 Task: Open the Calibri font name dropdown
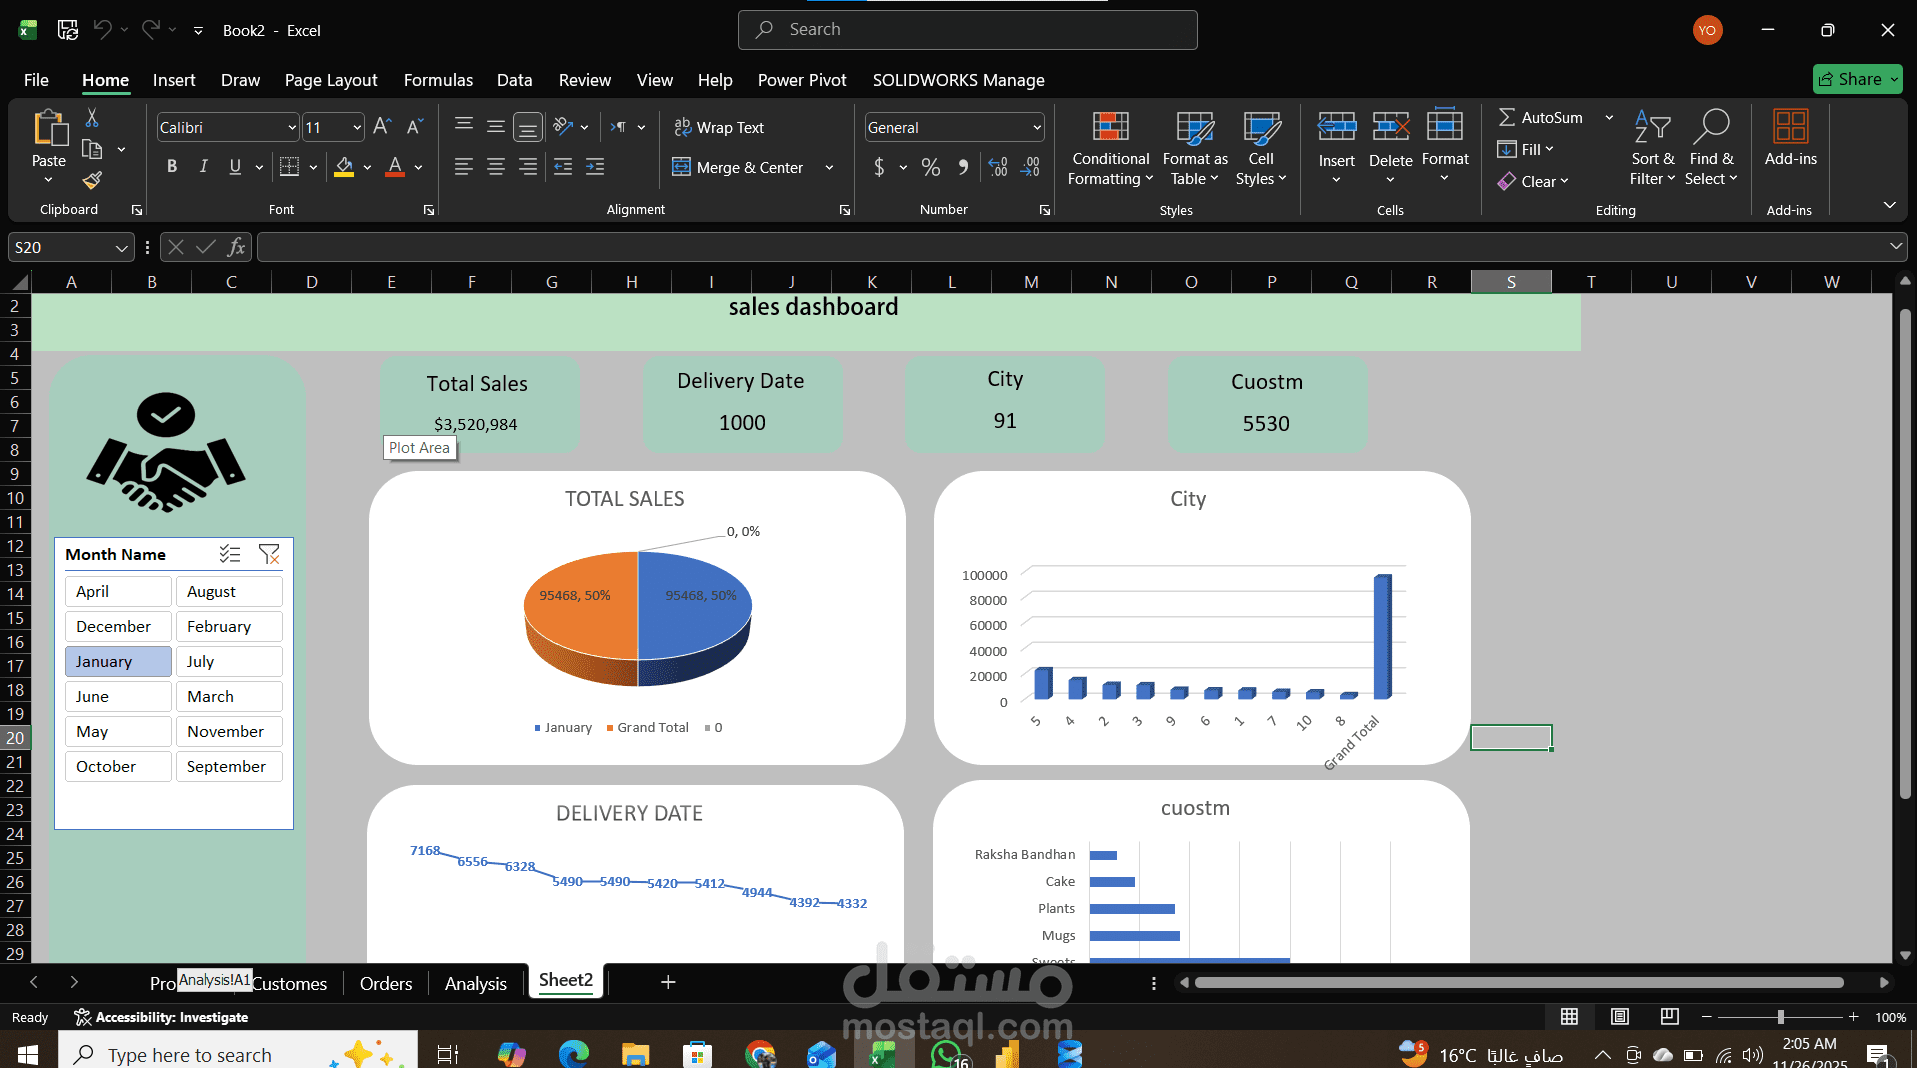click(292, 128)
